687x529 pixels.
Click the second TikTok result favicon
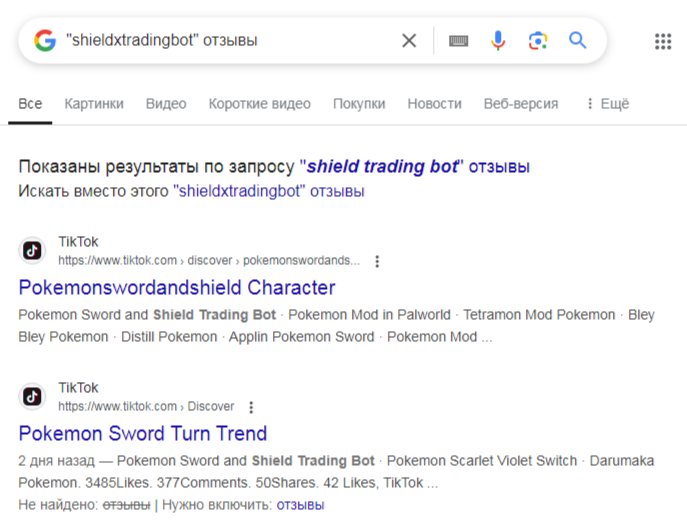[x=33, y=397]
